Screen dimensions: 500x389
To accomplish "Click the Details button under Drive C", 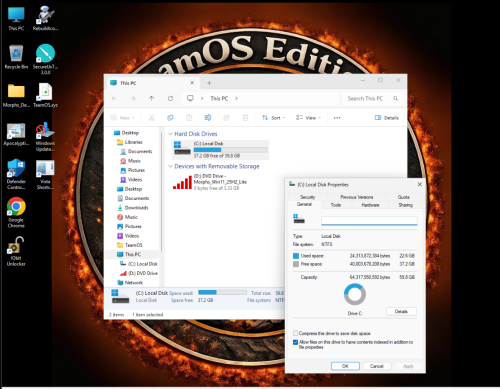I will coord(401,311).
